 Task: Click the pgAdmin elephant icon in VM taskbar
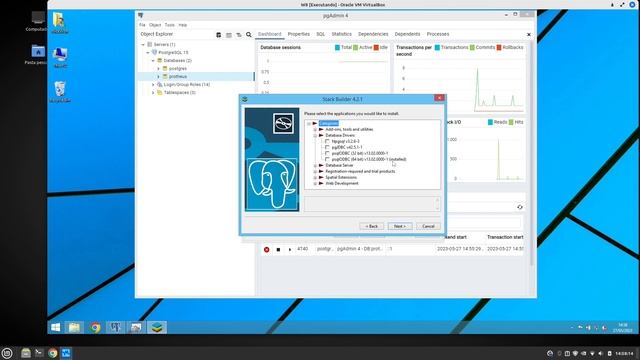pyautogui.click(x=116, y=327)
